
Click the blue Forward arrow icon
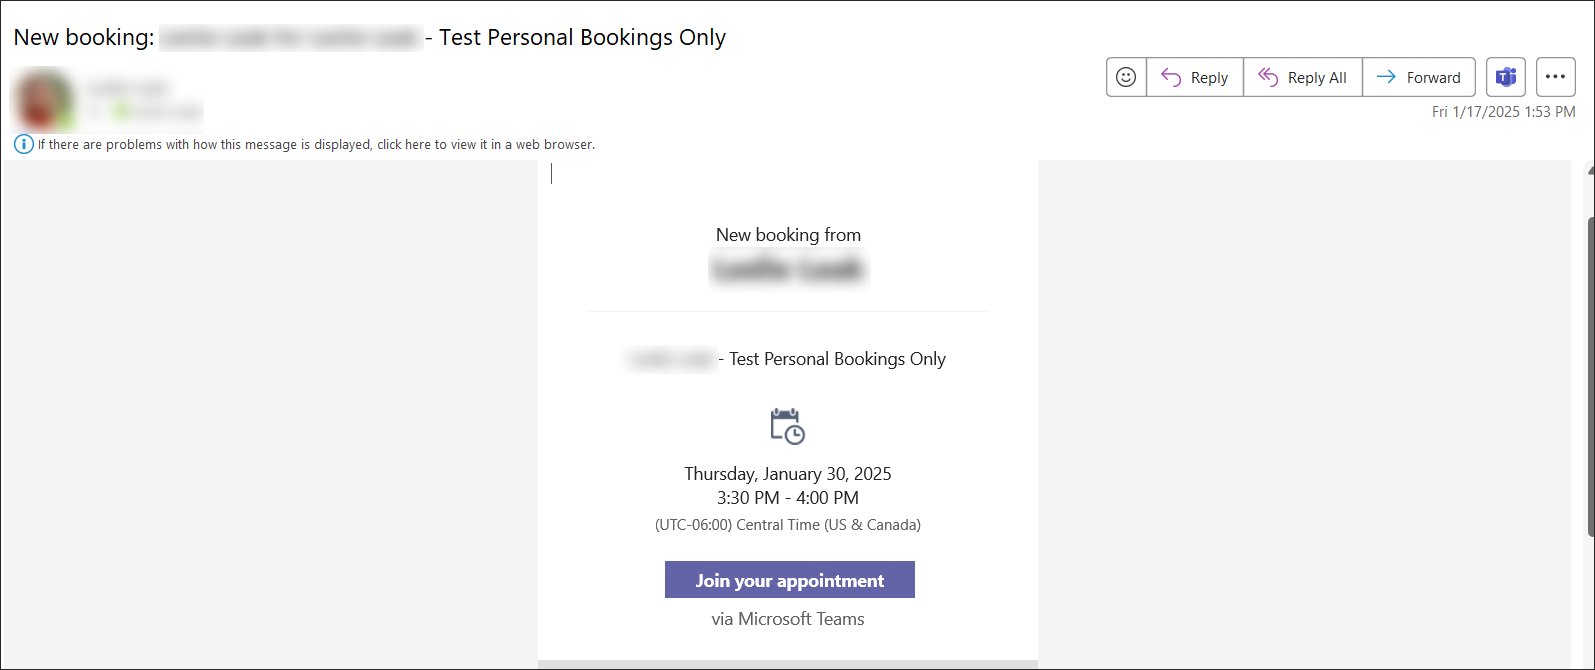[x=1389, y=77]
